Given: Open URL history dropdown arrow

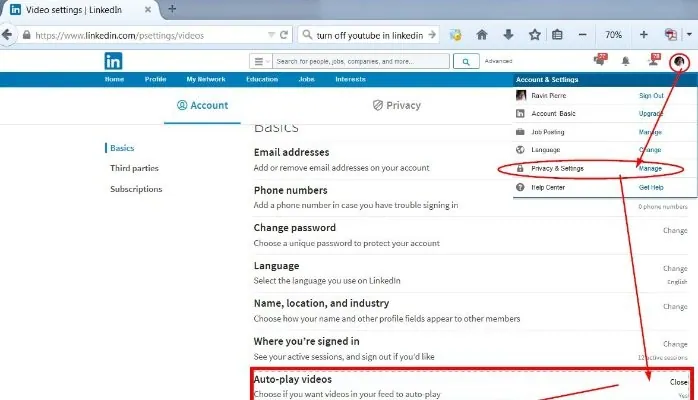Looking at the screenshot, I should (x=271, y=35).
